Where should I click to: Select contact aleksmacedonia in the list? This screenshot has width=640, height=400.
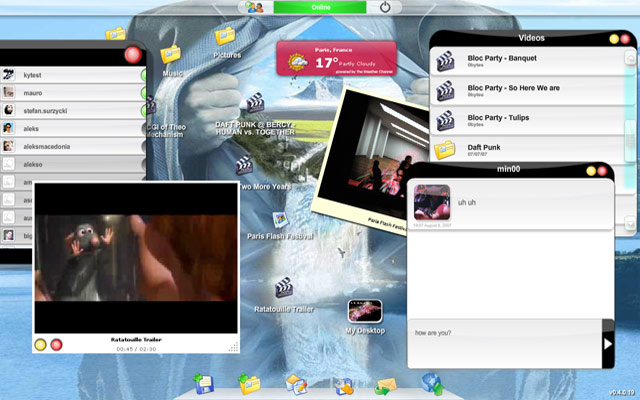point(73,147)
